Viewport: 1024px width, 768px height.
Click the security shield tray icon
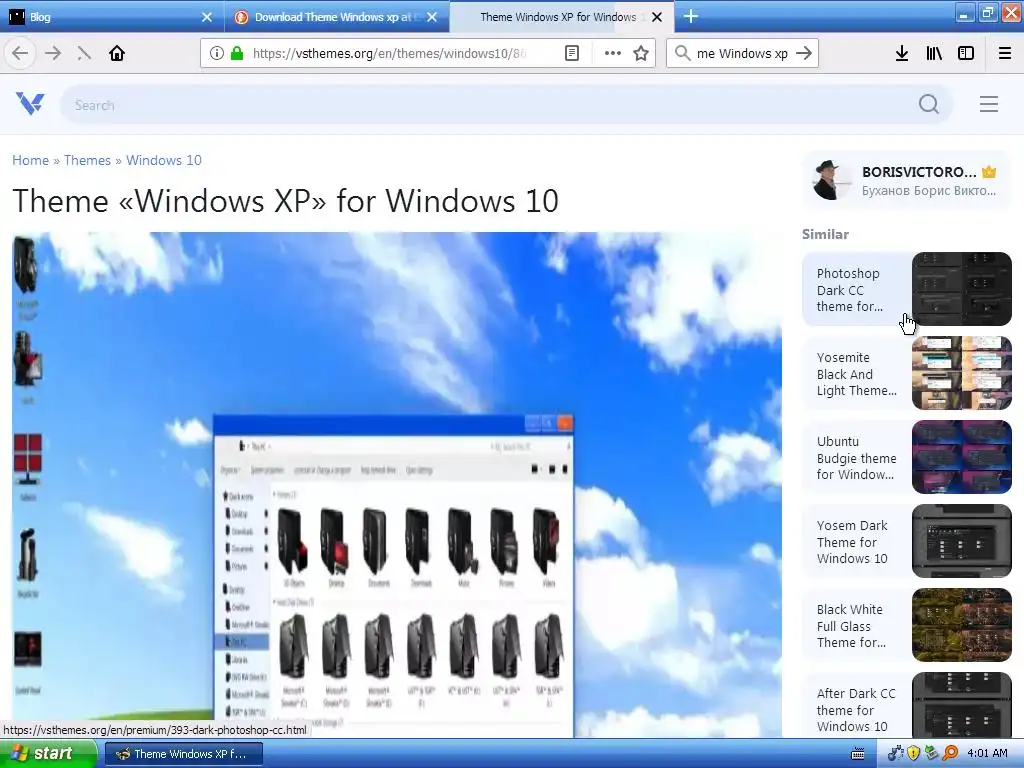(x=913, y=753)
